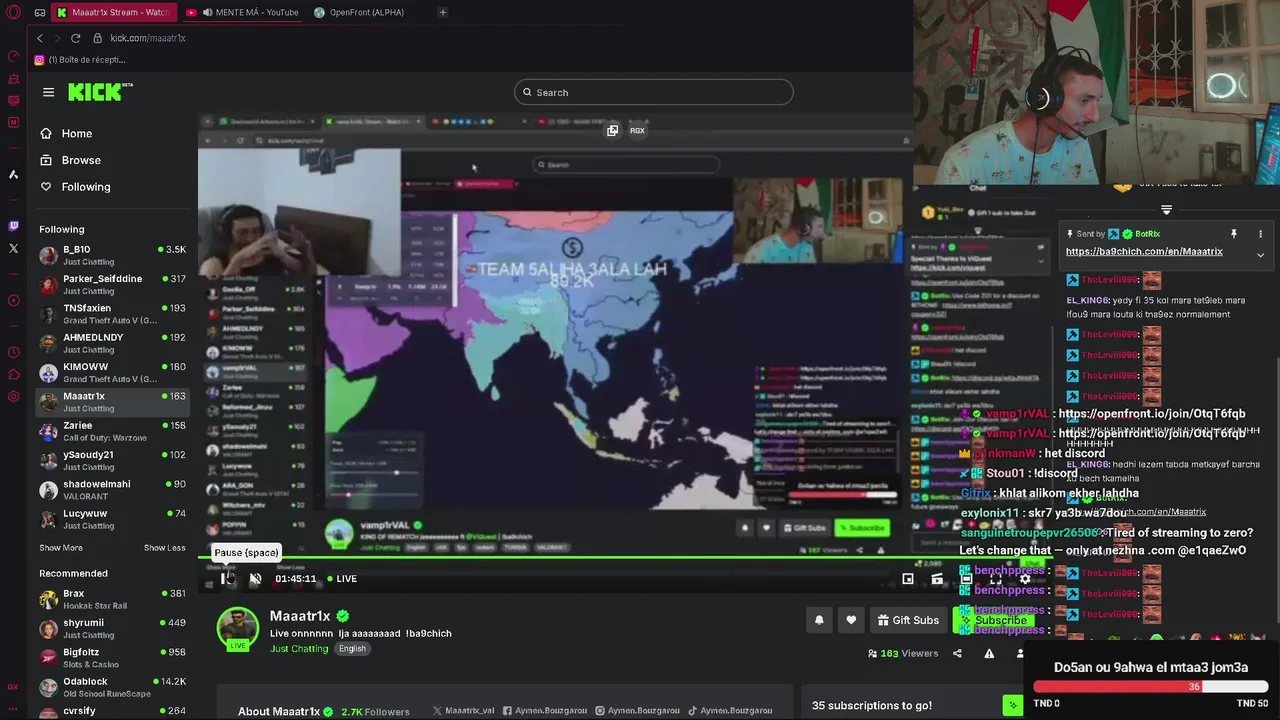Open Instagram Boîte de réception bookmark
This screenshot has height=720, width=1280.
[81, 60]
